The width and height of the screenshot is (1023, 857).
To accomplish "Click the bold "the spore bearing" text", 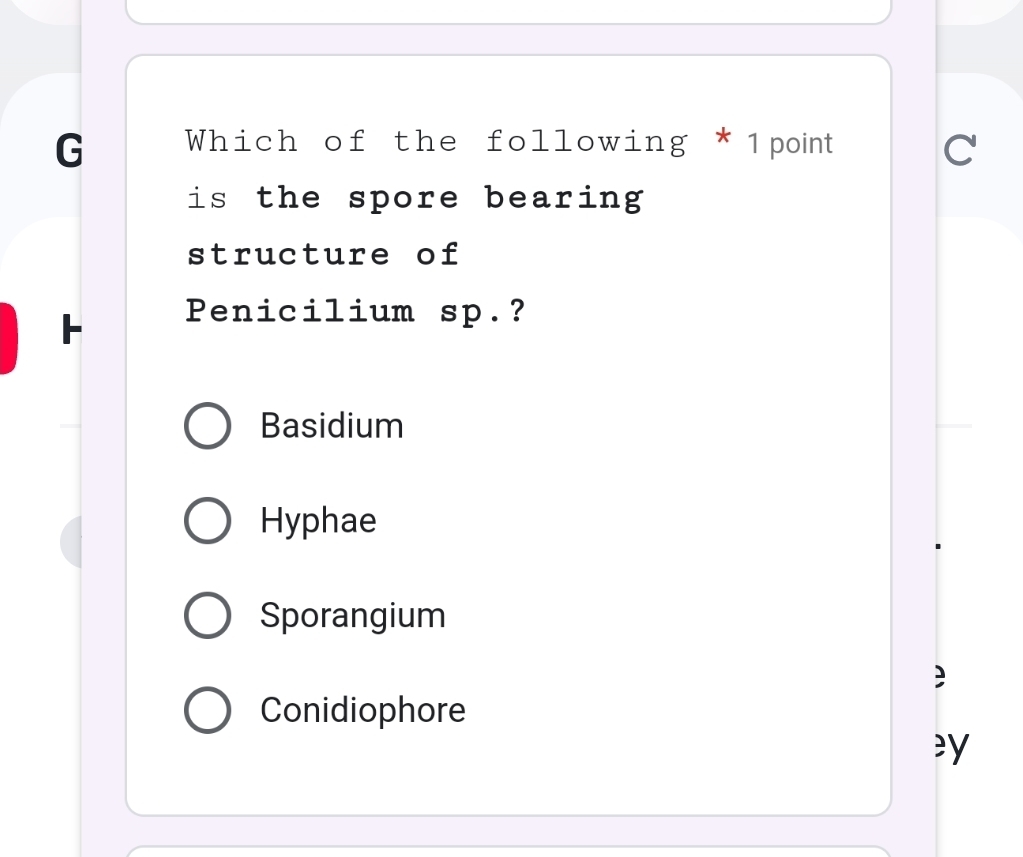I will 450,198.
